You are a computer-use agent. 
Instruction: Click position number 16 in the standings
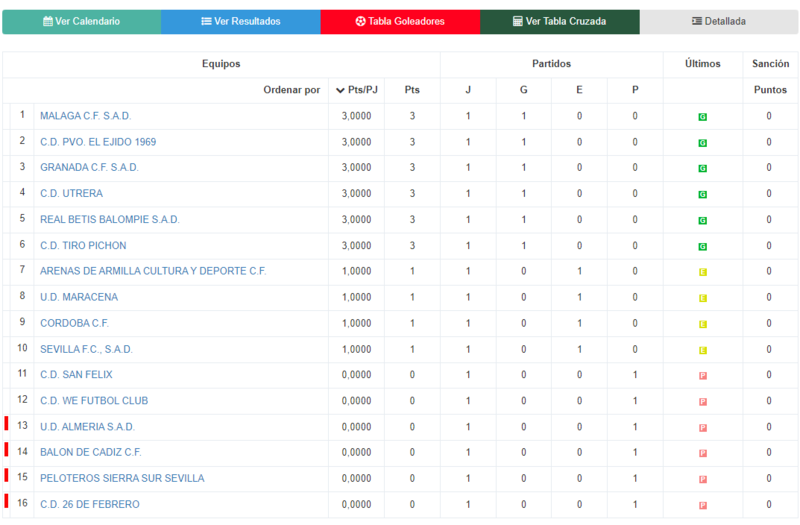22,503
